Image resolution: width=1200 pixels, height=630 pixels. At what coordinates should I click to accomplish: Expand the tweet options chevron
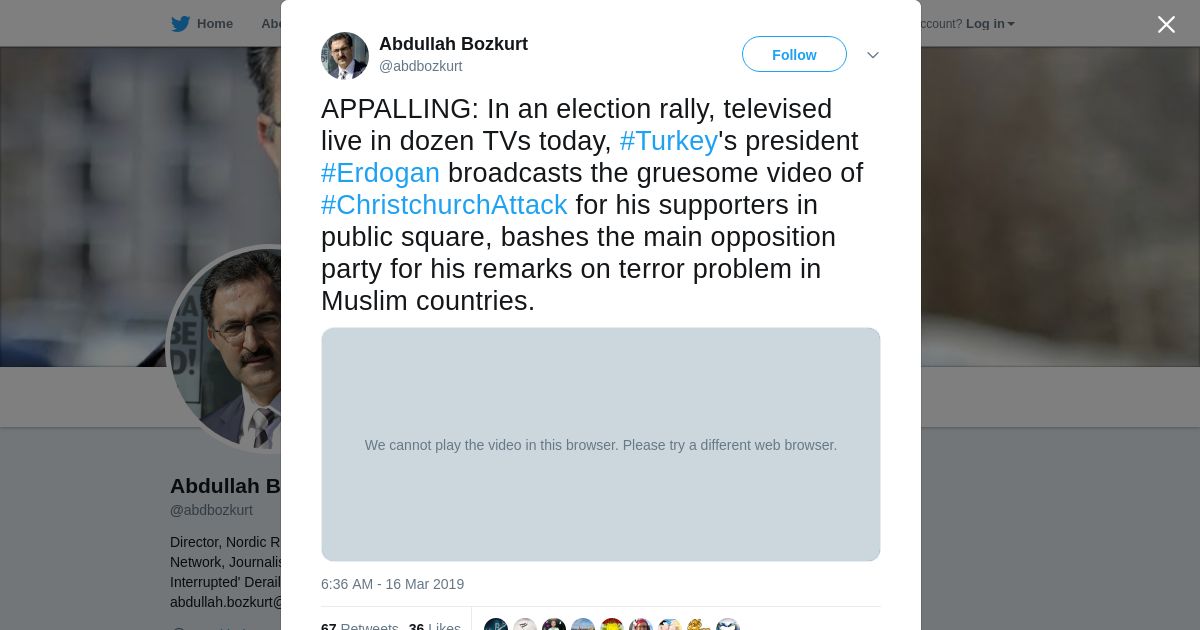click(x=872, y=55)
